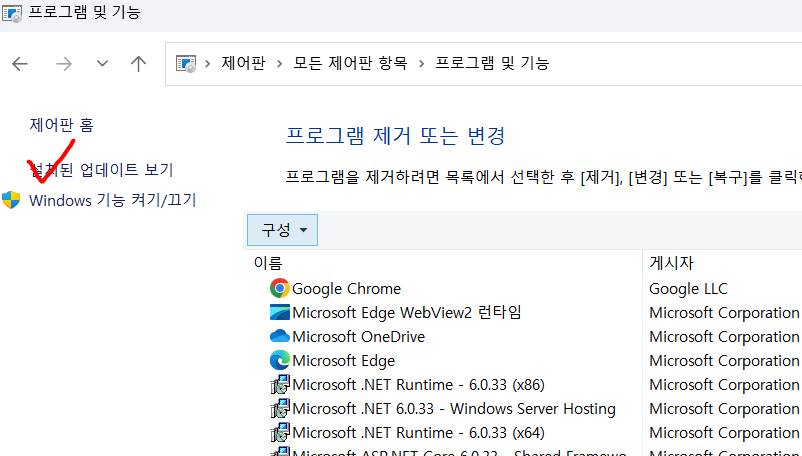The width and height of the screenshot is (802, 456).
Task: Click Microsoft Corporation publisher in .NET Runtime (x86) row
Action: tap(724, 385)
